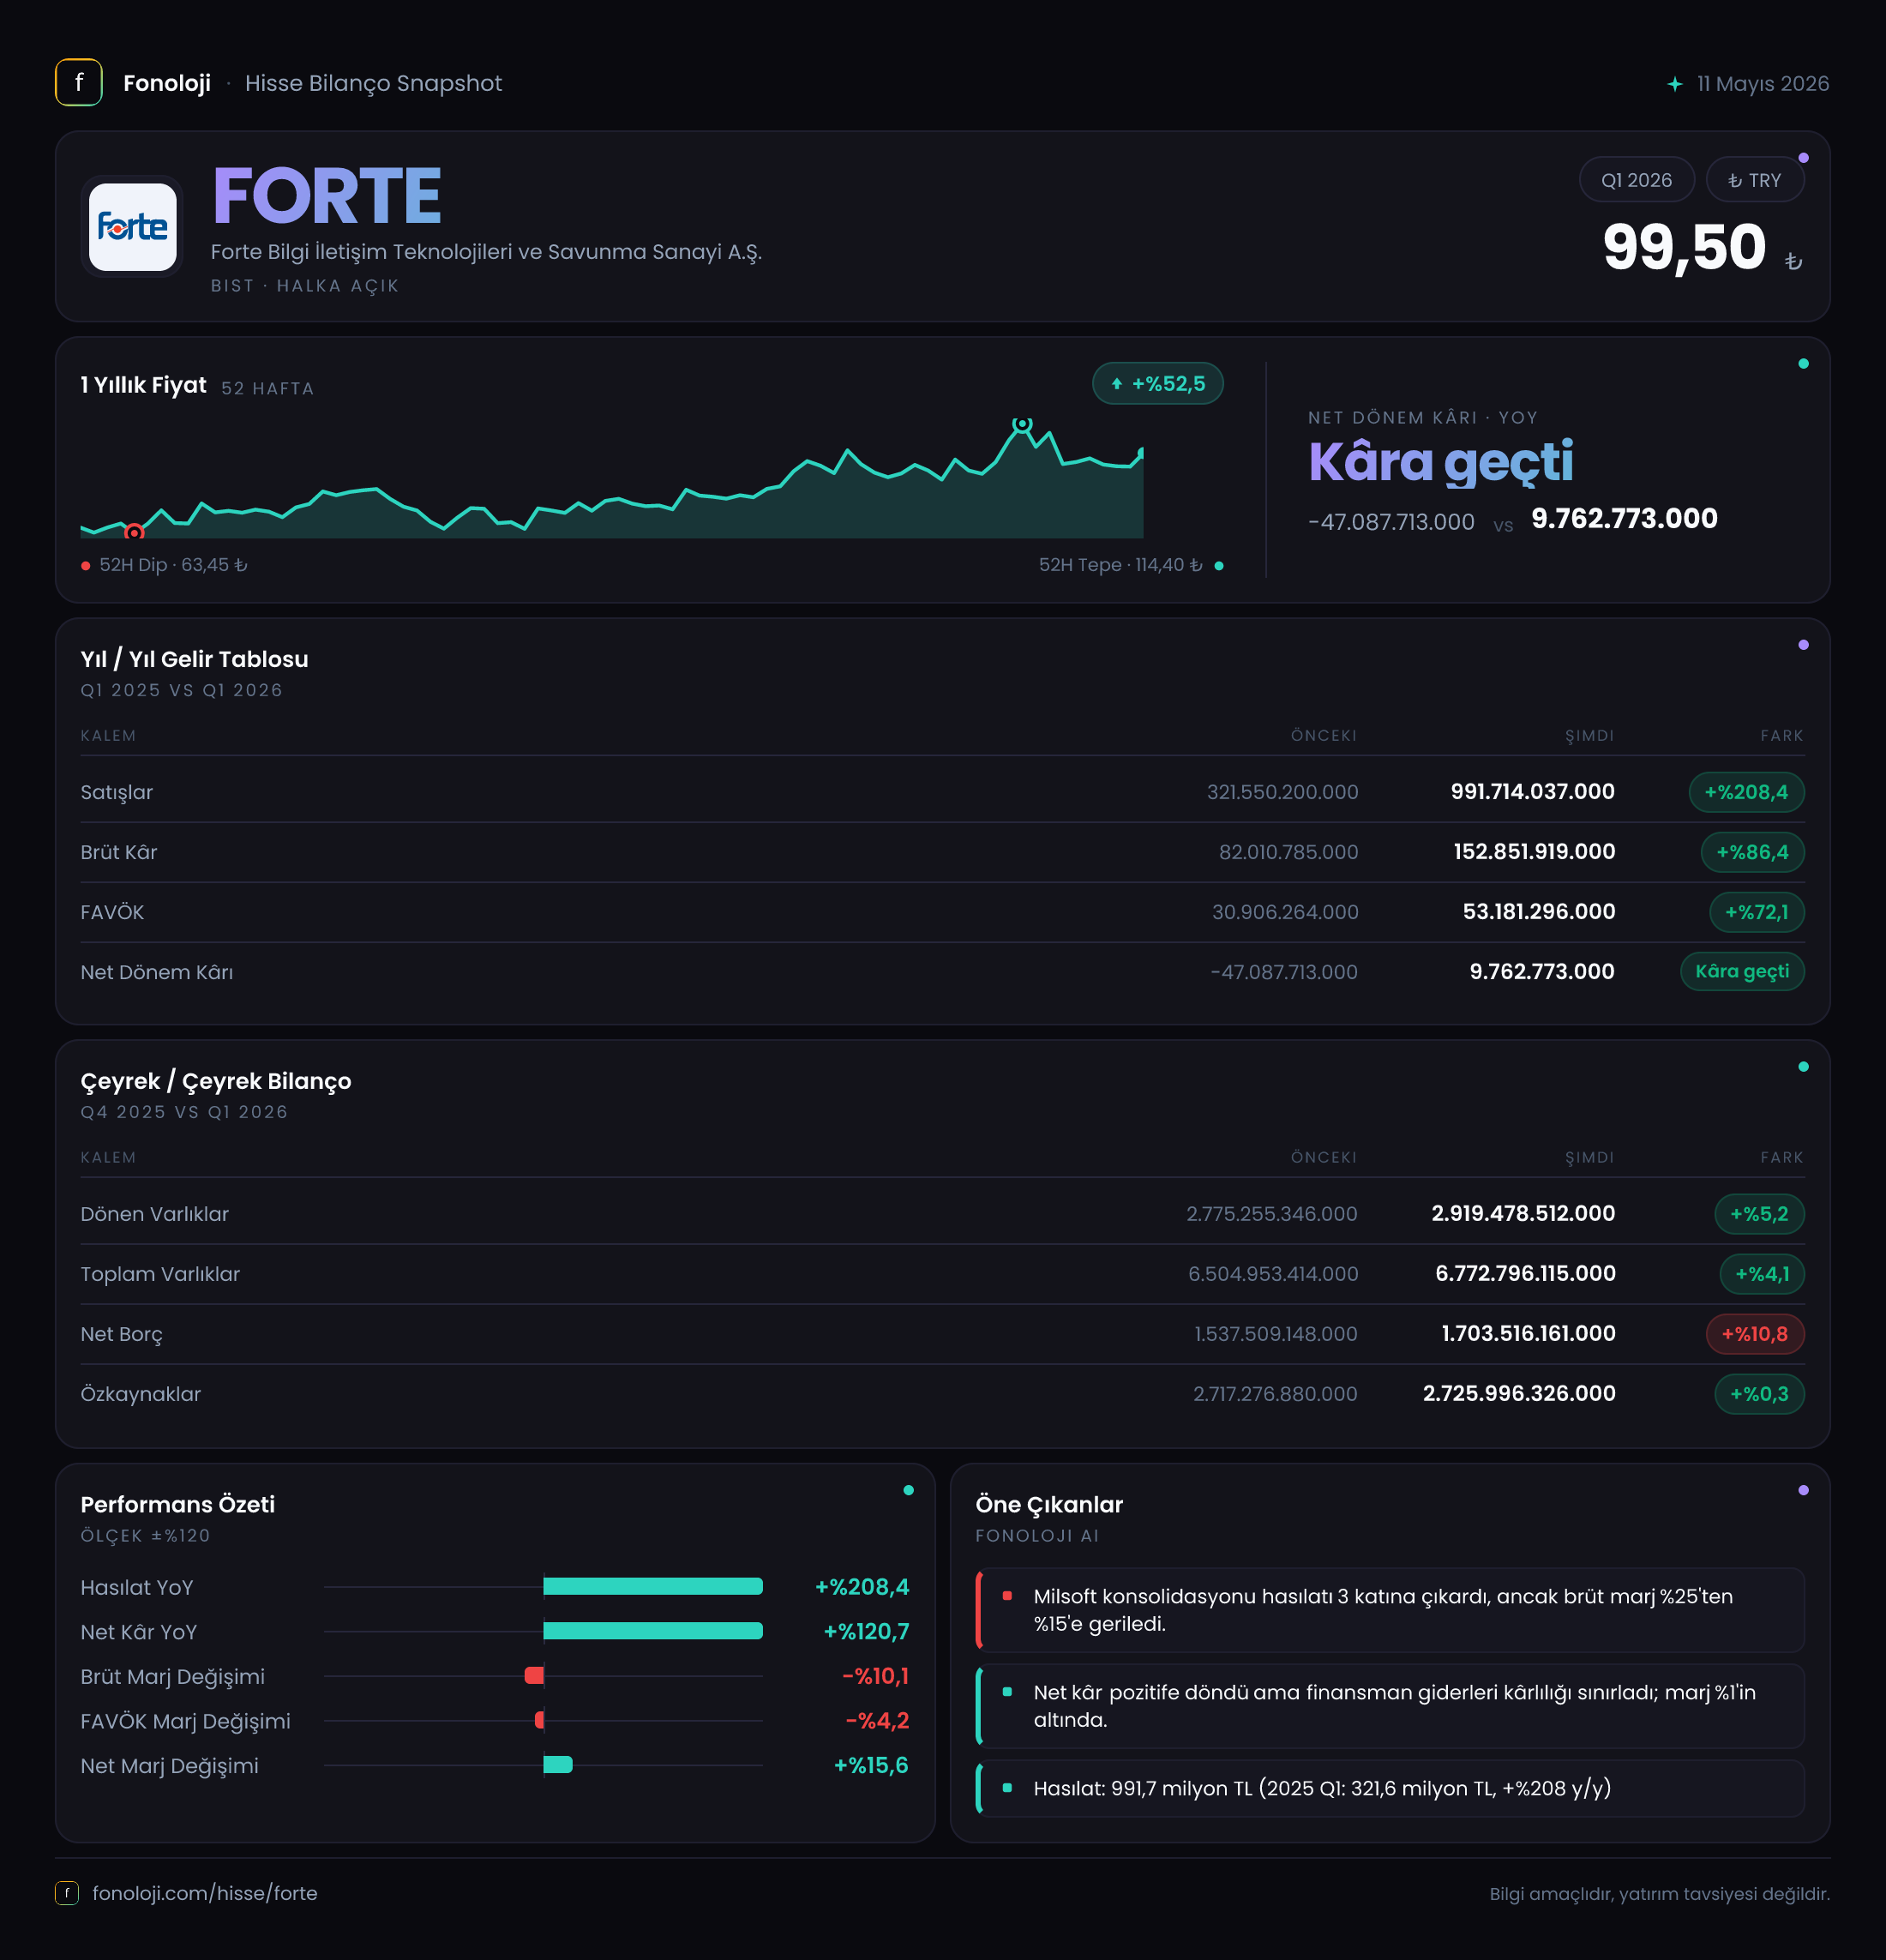
Task: Click the '1 Yıllık Fiyat' chart title
Action: pos(143,385)
